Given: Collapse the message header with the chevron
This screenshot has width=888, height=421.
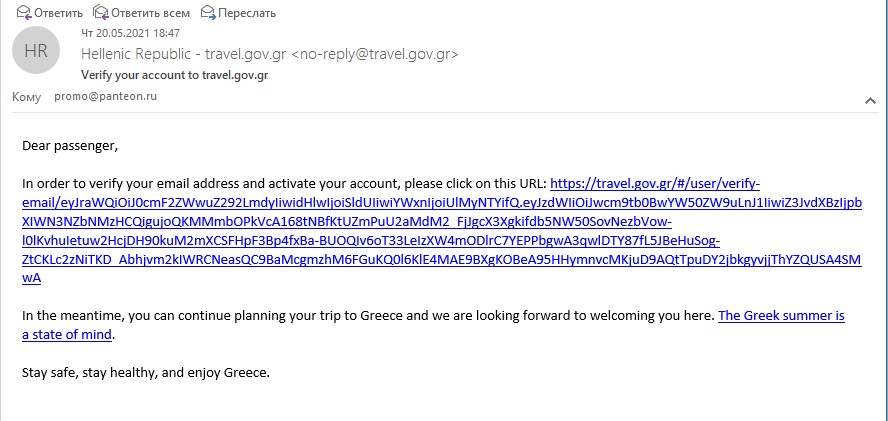Looking at the screenshot, I should coord(869,101).
